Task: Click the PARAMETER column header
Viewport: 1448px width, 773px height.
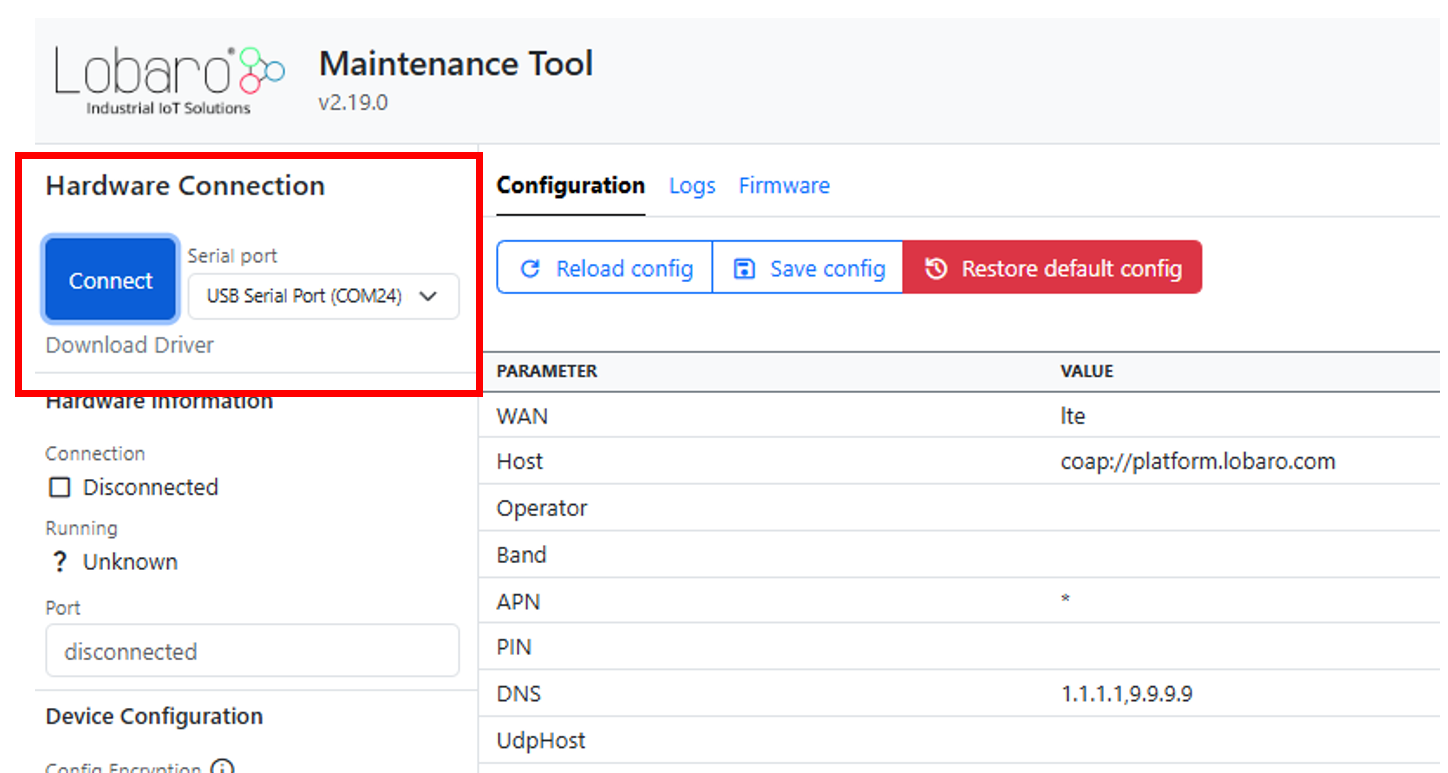Action: (547, 371)
